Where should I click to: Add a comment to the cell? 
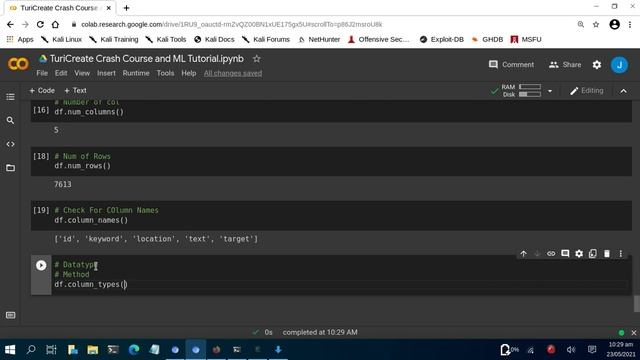[x=565, y=254]
